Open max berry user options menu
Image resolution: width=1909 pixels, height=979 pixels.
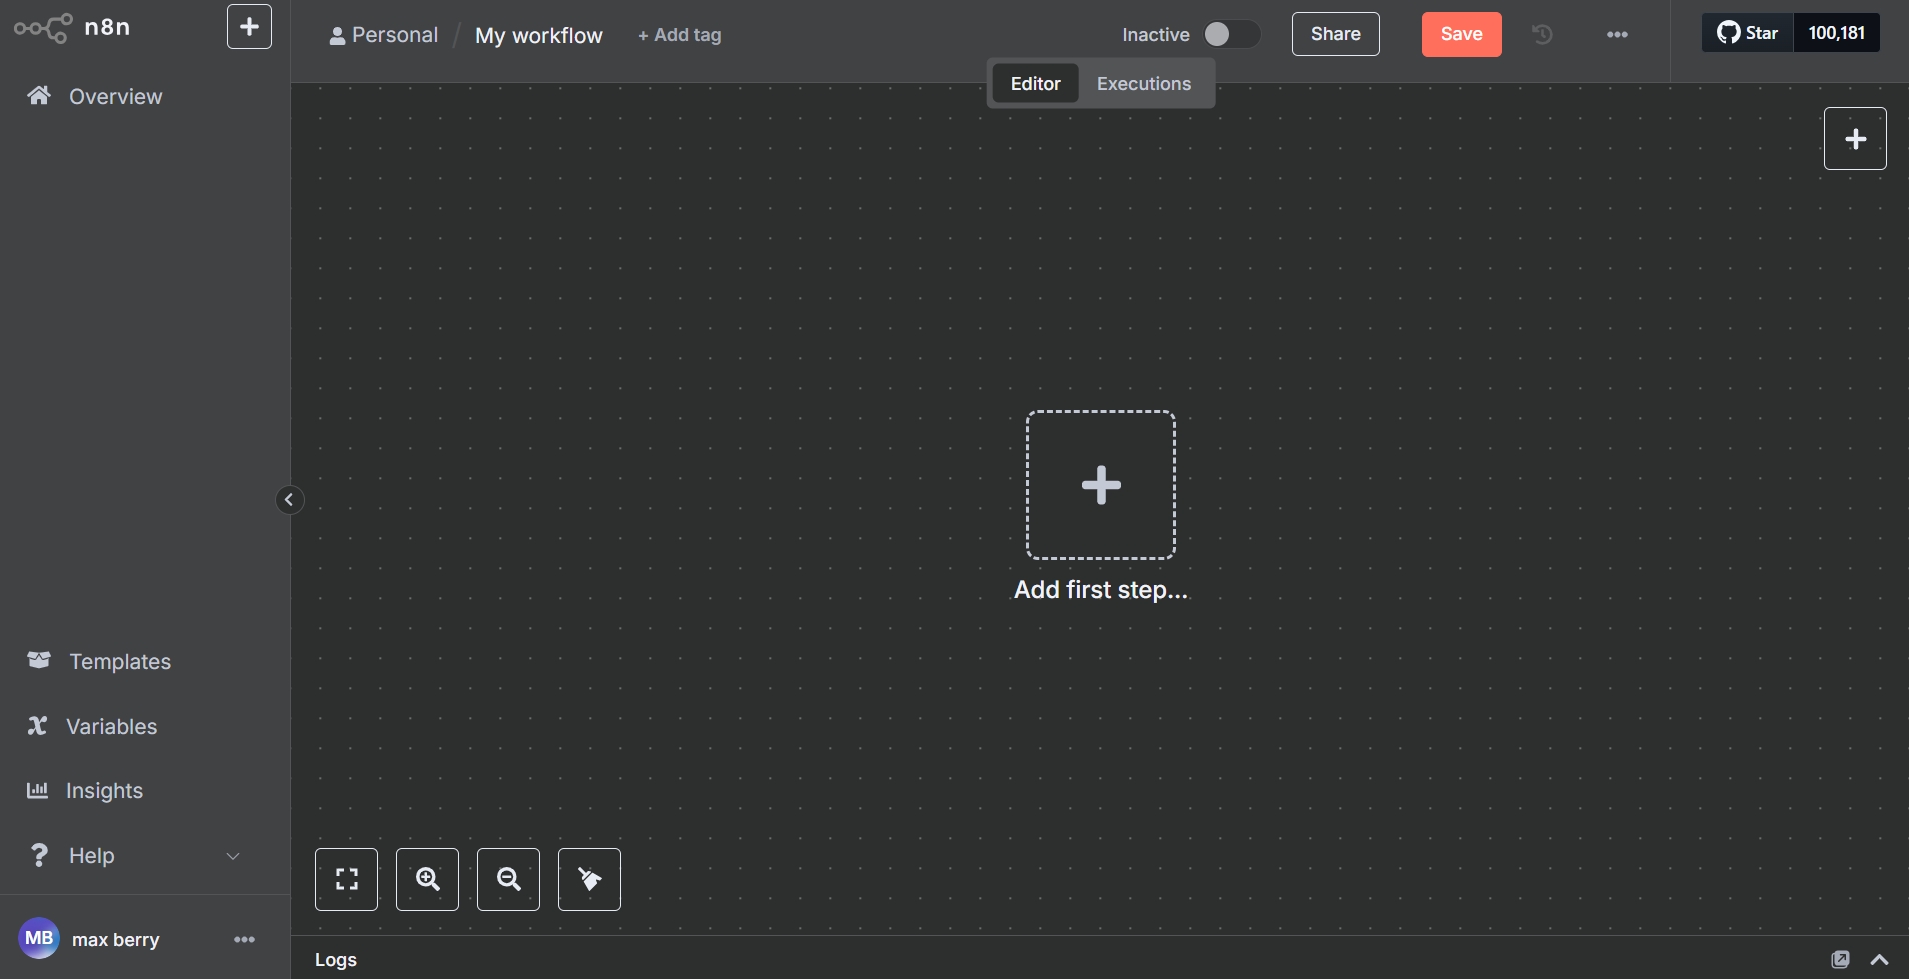coord(244,939)
